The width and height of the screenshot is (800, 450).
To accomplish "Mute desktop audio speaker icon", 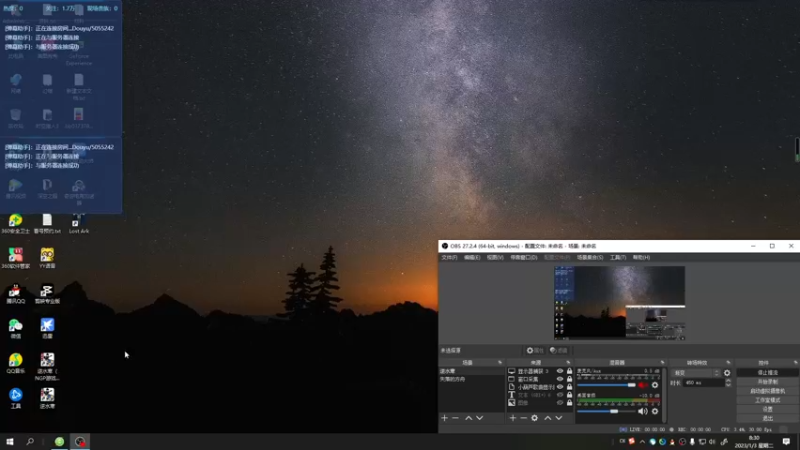I will pos(643,411).
